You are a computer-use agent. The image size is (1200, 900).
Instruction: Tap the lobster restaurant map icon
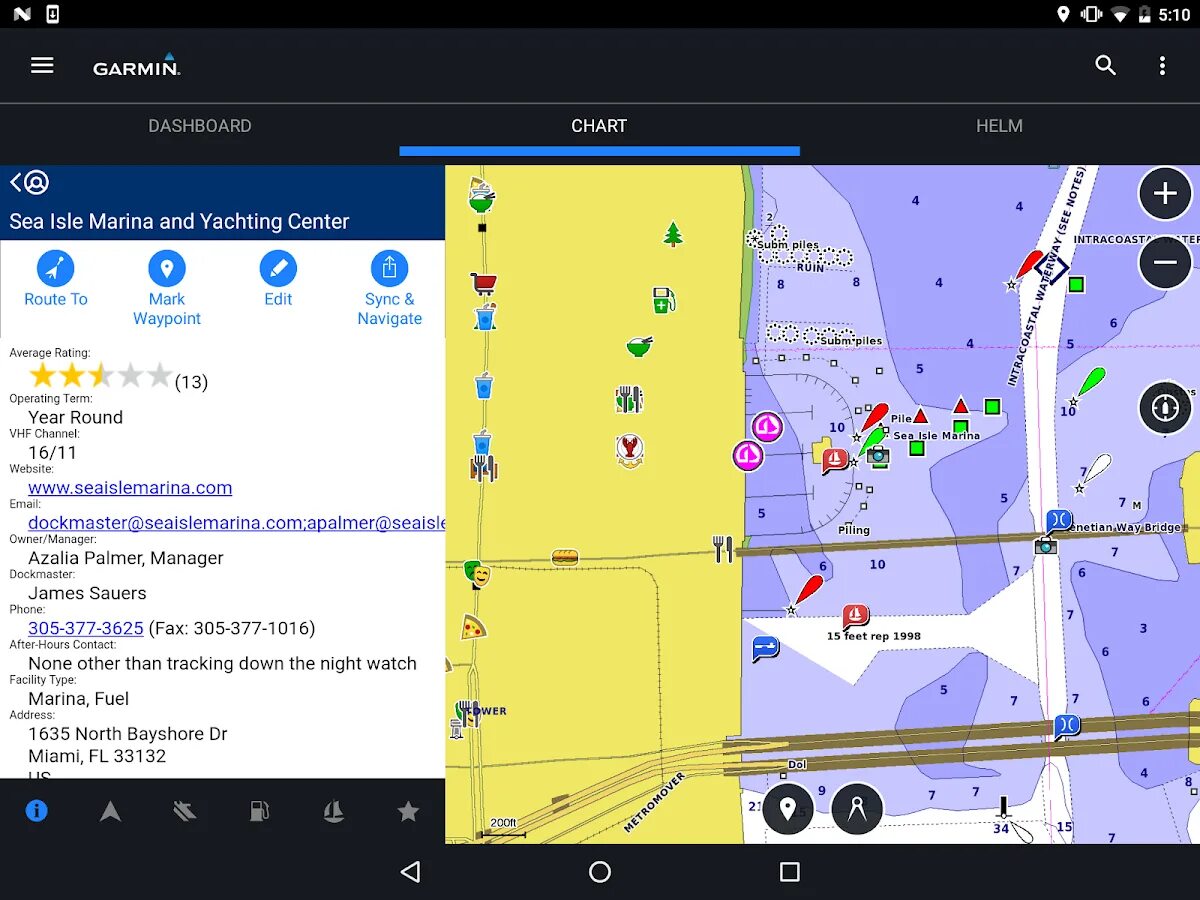(x=629, y=449)
